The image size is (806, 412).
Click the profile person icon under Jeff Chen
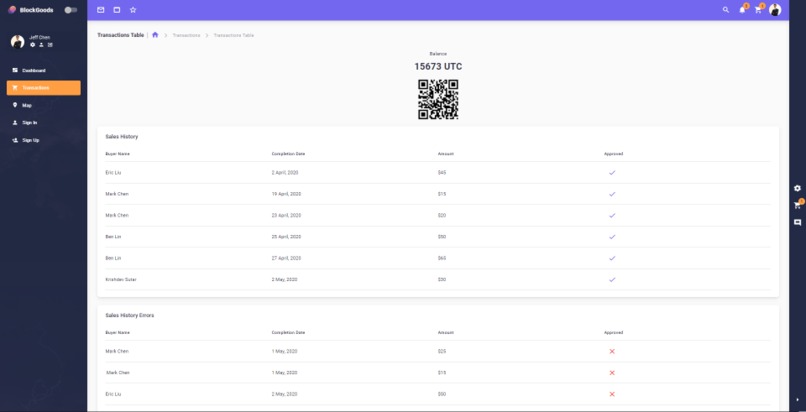click(x=41, y=45)
